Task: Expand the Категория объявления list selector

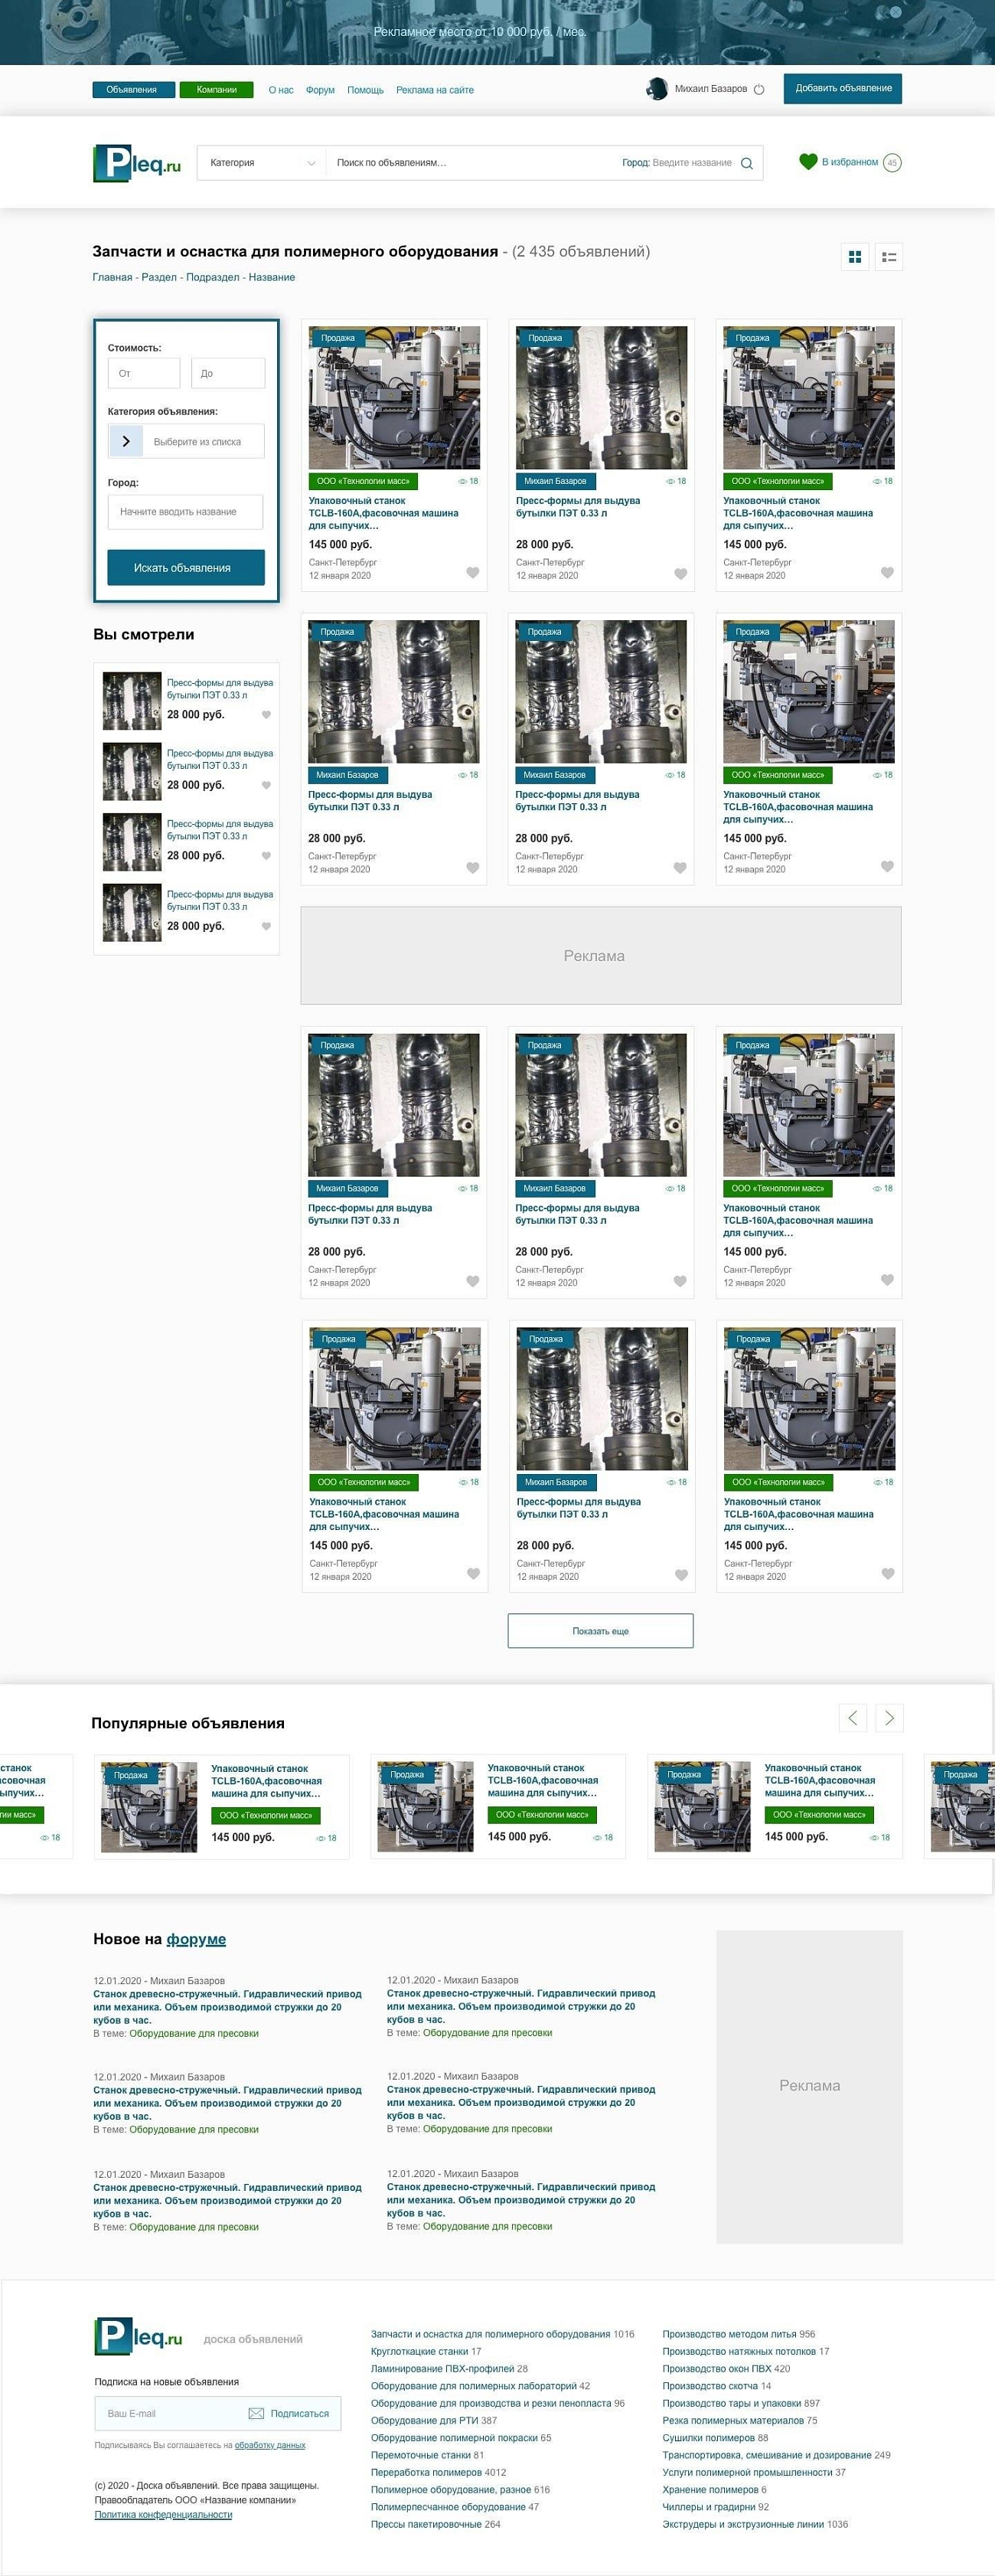Action: 126,441
